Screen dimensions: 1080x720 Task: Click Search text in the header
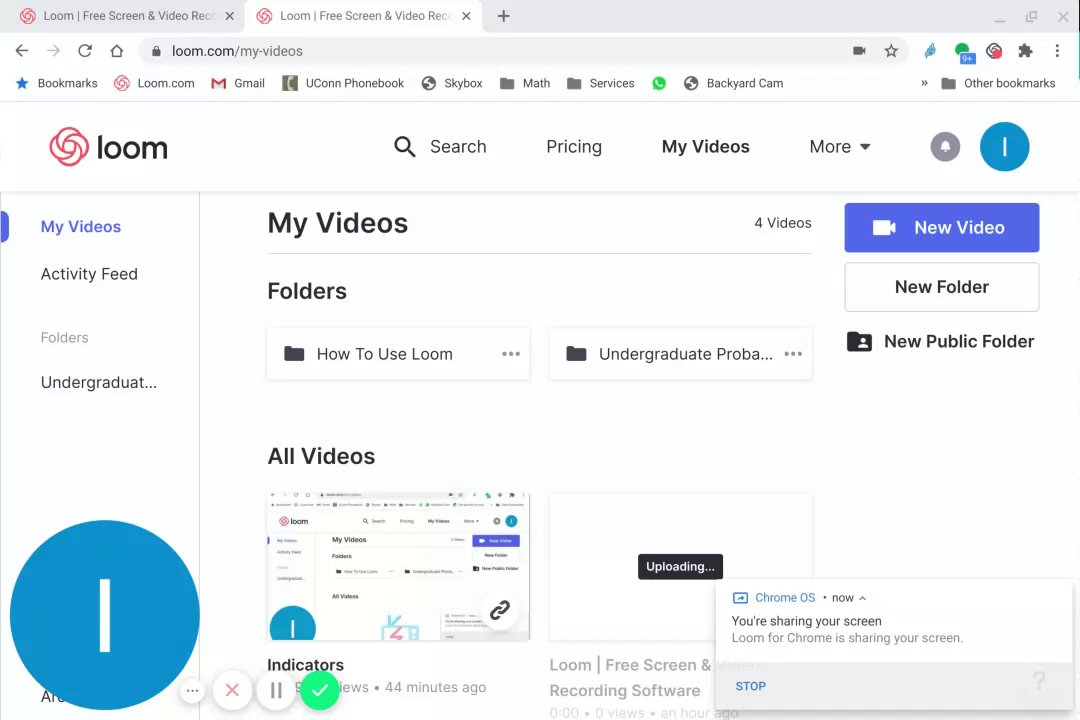click(x=458, y=147)
